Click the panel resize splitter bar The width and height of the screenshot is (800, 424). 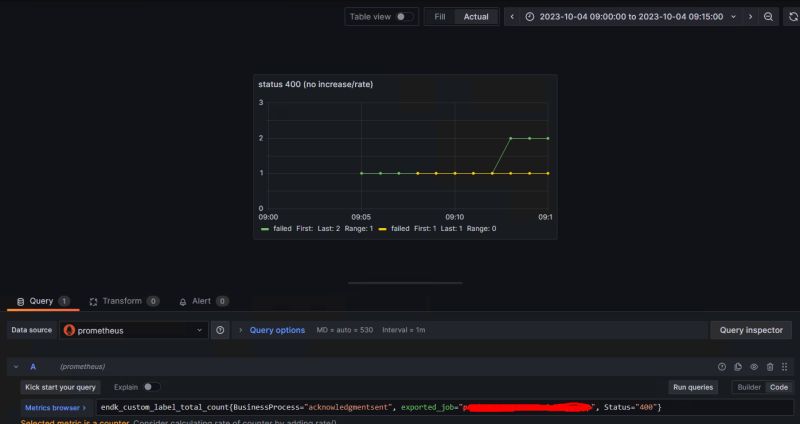405,283
